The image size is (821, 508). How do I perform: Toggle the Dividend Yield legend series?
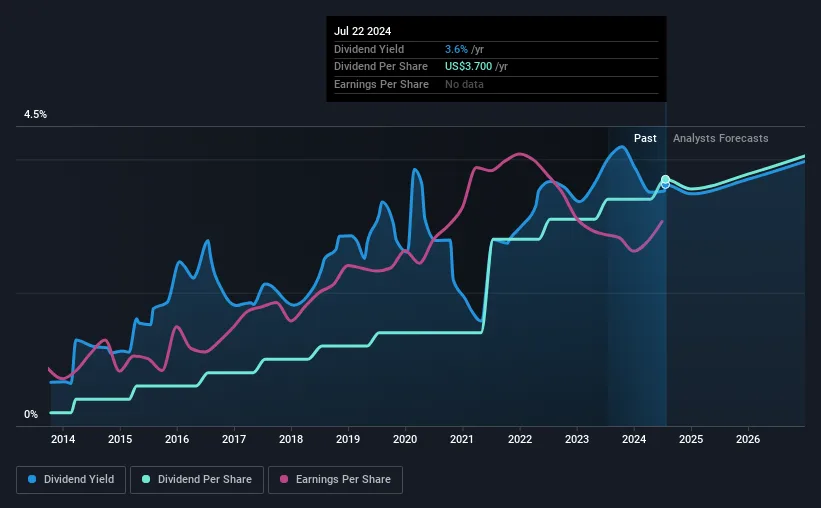(x=70, y=480)
